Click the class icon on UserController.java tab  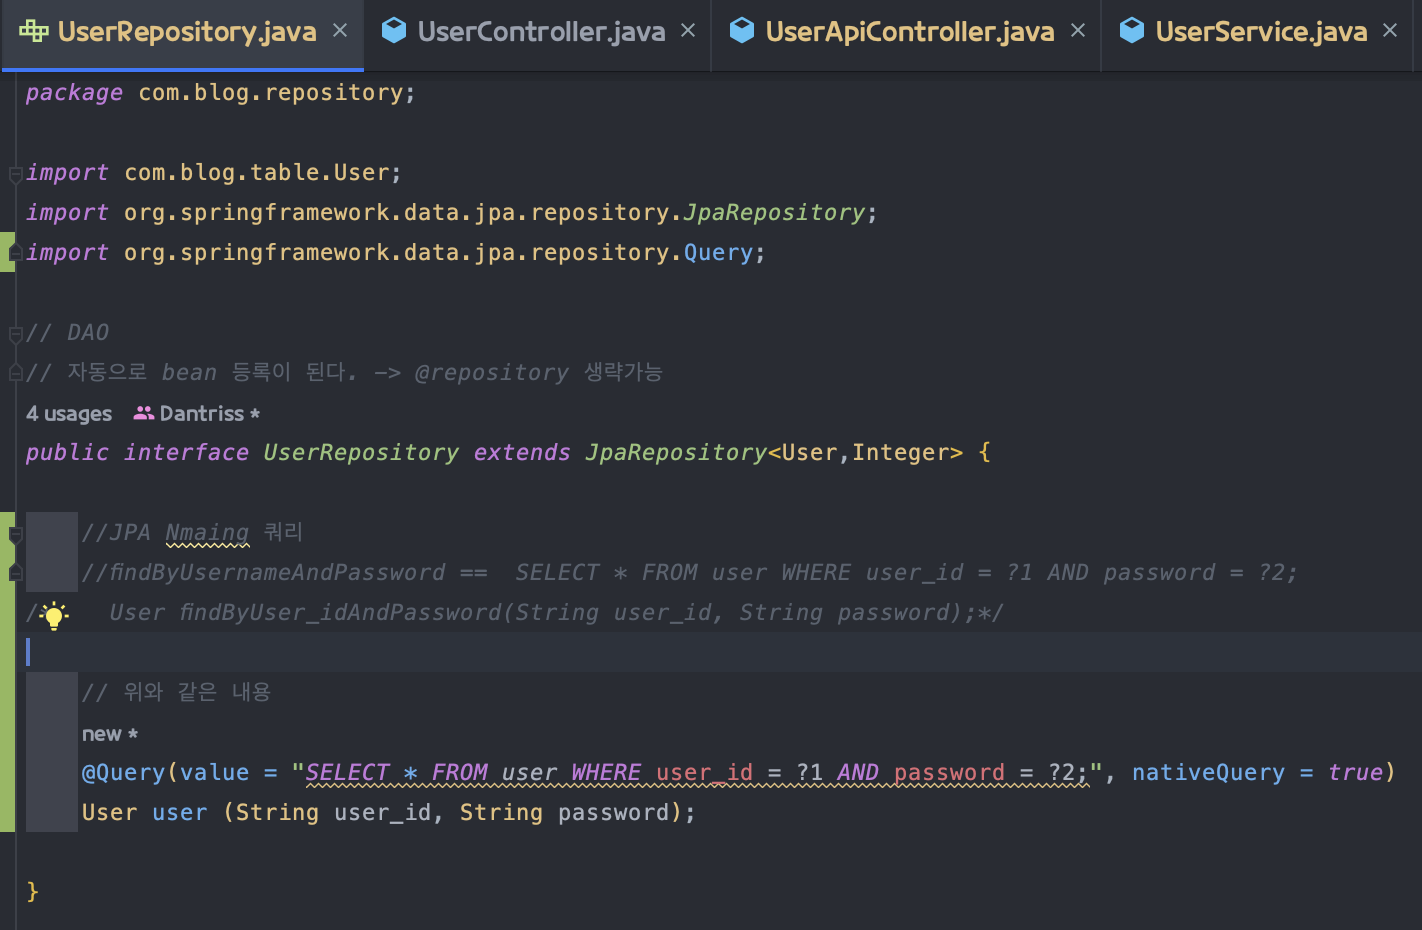tap(394, 31)
